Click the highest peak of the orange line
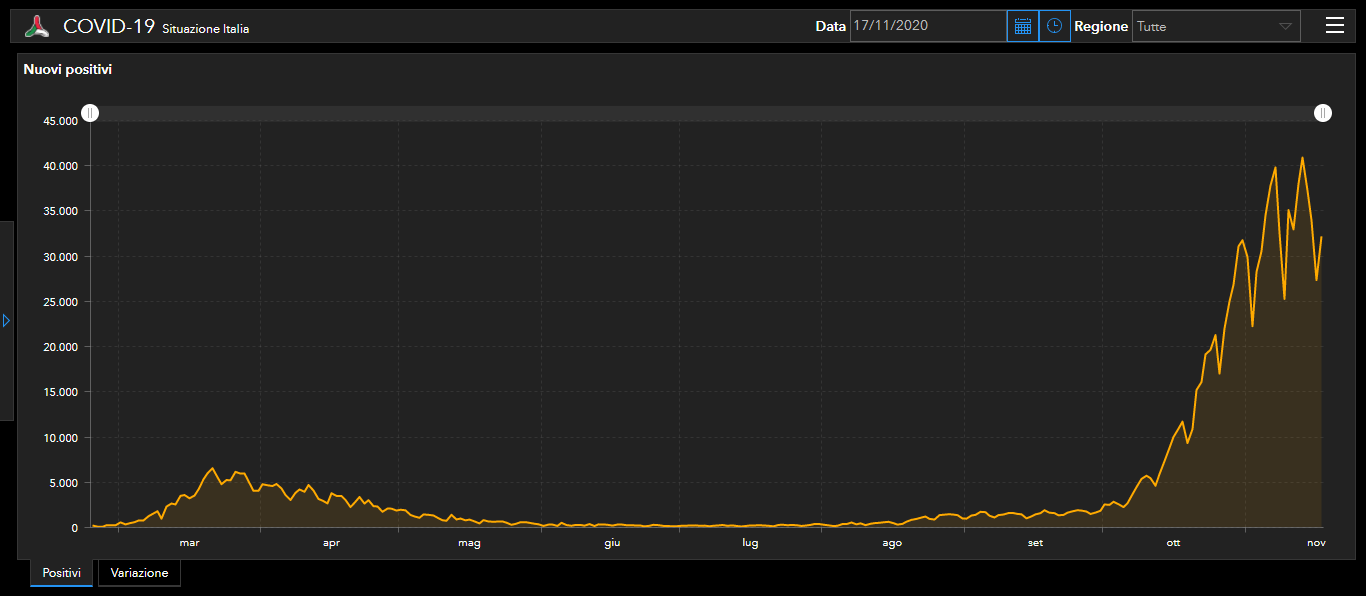The width and height of the screenshot is (1366, 596). [x=1301, y=158]
